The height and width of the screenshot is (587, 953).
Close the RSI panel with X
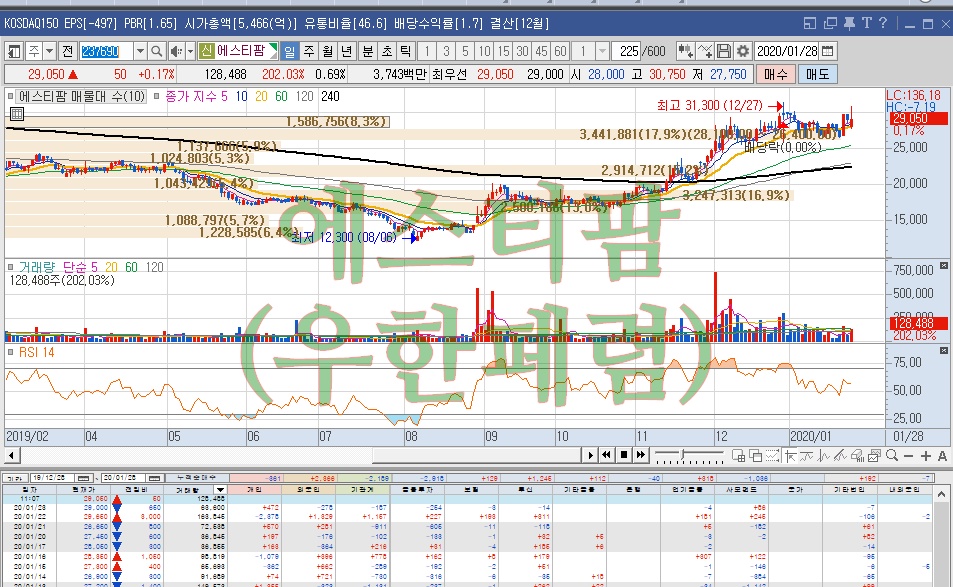(943, 351)
